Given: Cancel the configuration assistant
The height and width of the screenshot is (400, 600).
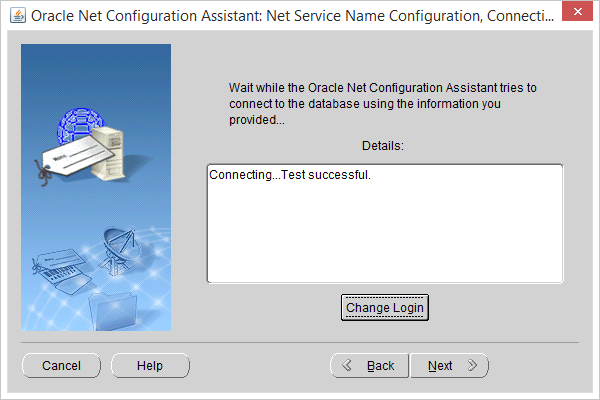Looking at the screenshot, I should pyautogui.click(x=62, y=366).
